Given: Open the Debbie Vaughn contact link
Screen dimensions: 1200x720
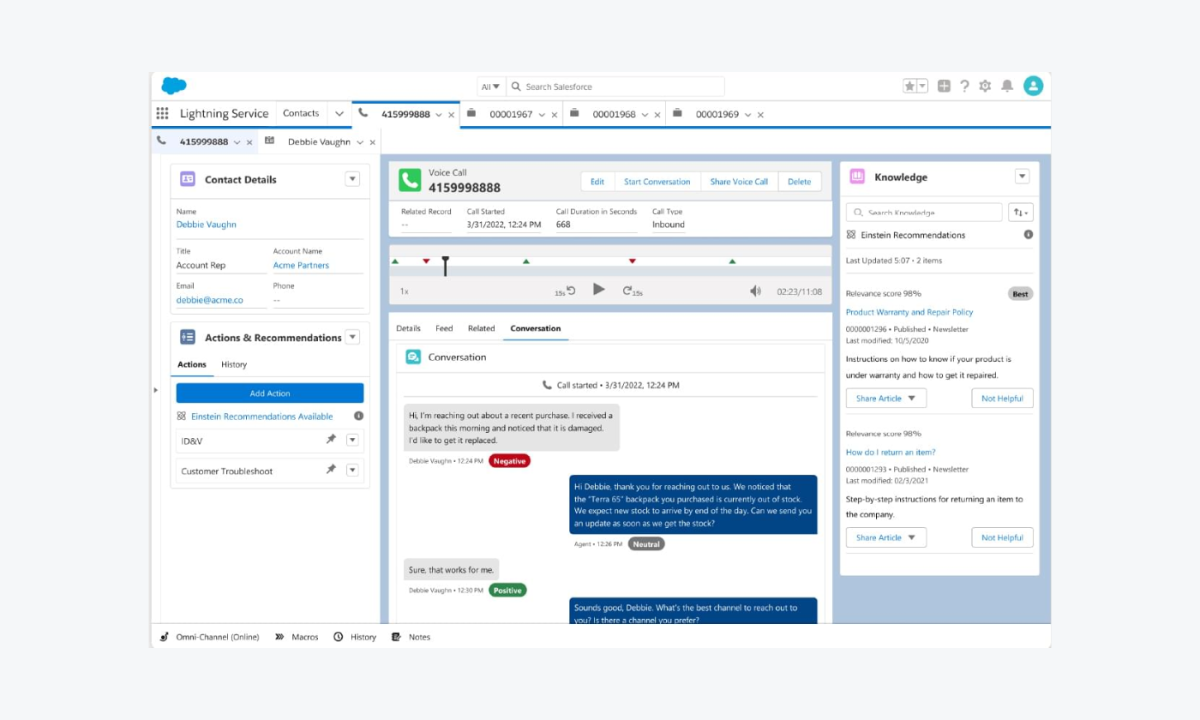Looking at the screenshot, I should tap(206, 225).
